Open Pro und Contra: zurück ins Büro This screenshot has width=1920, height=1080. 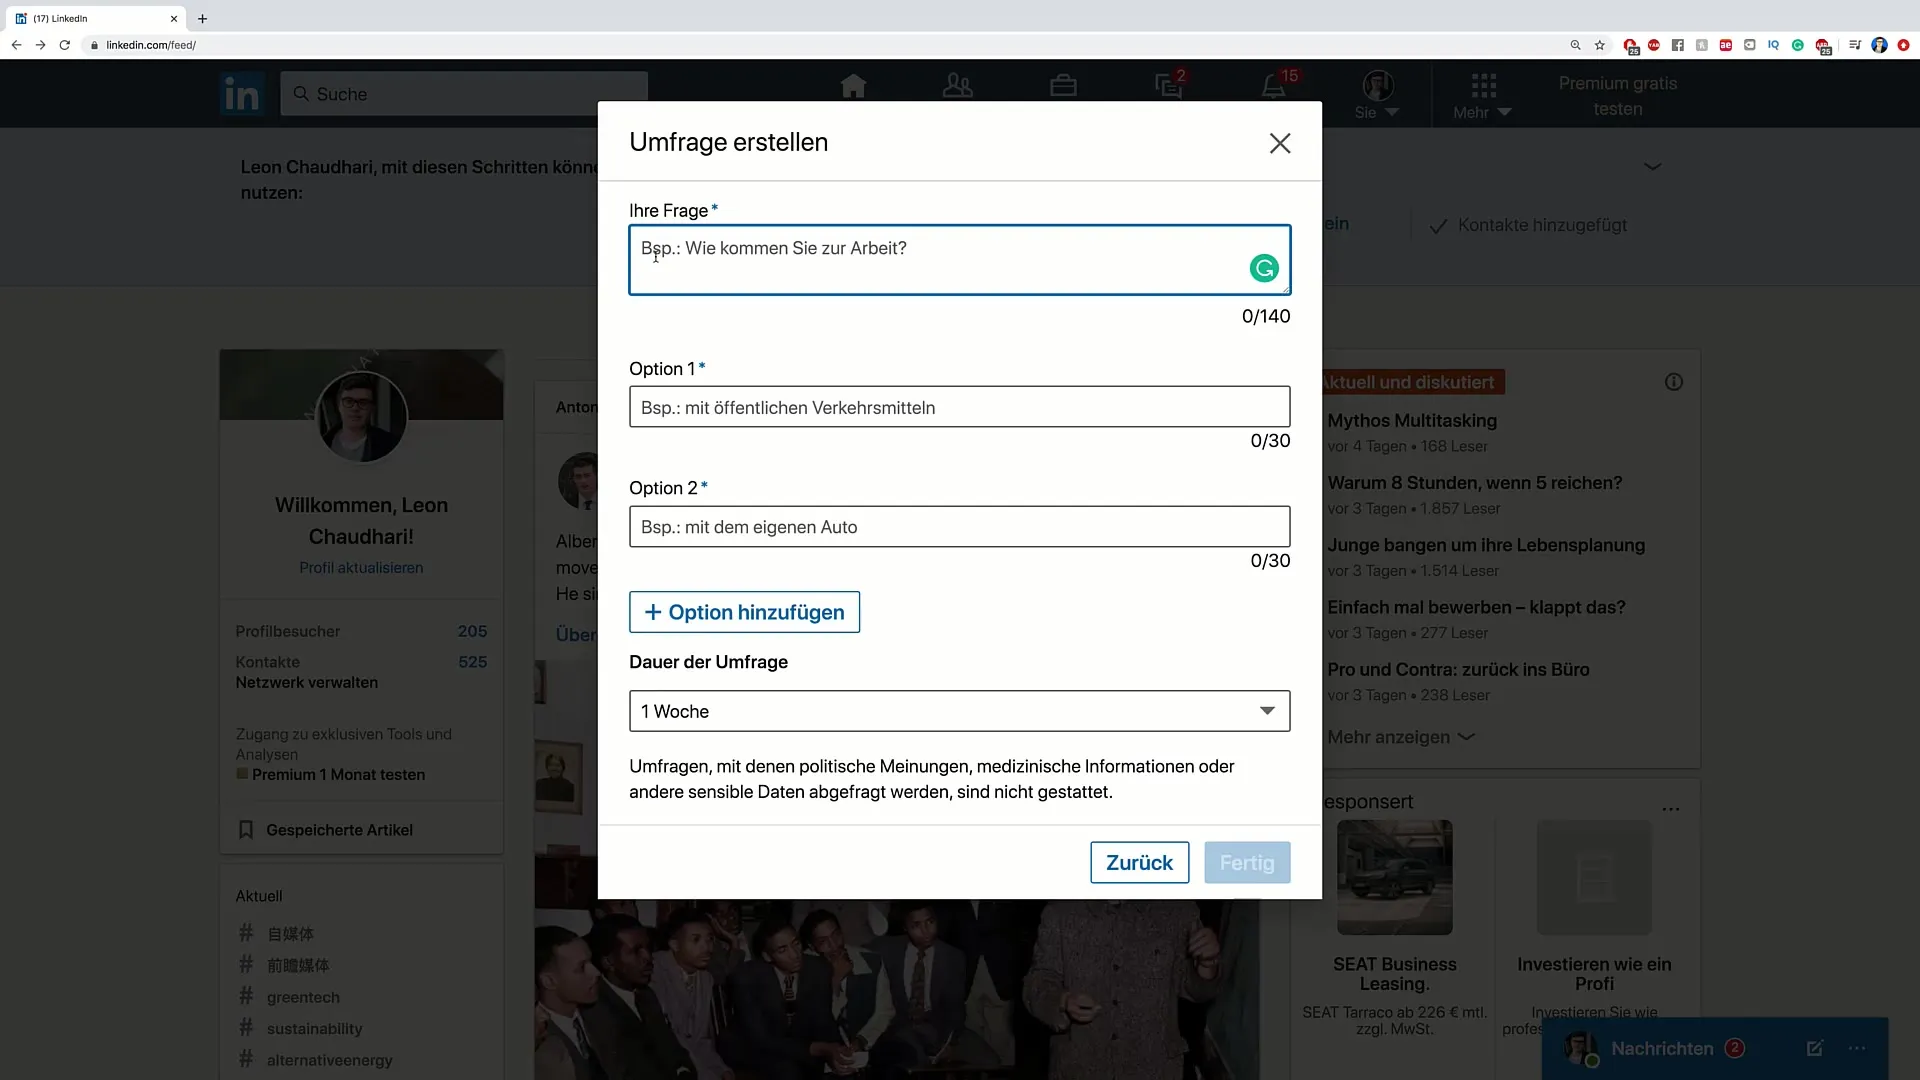point(1458,670)
